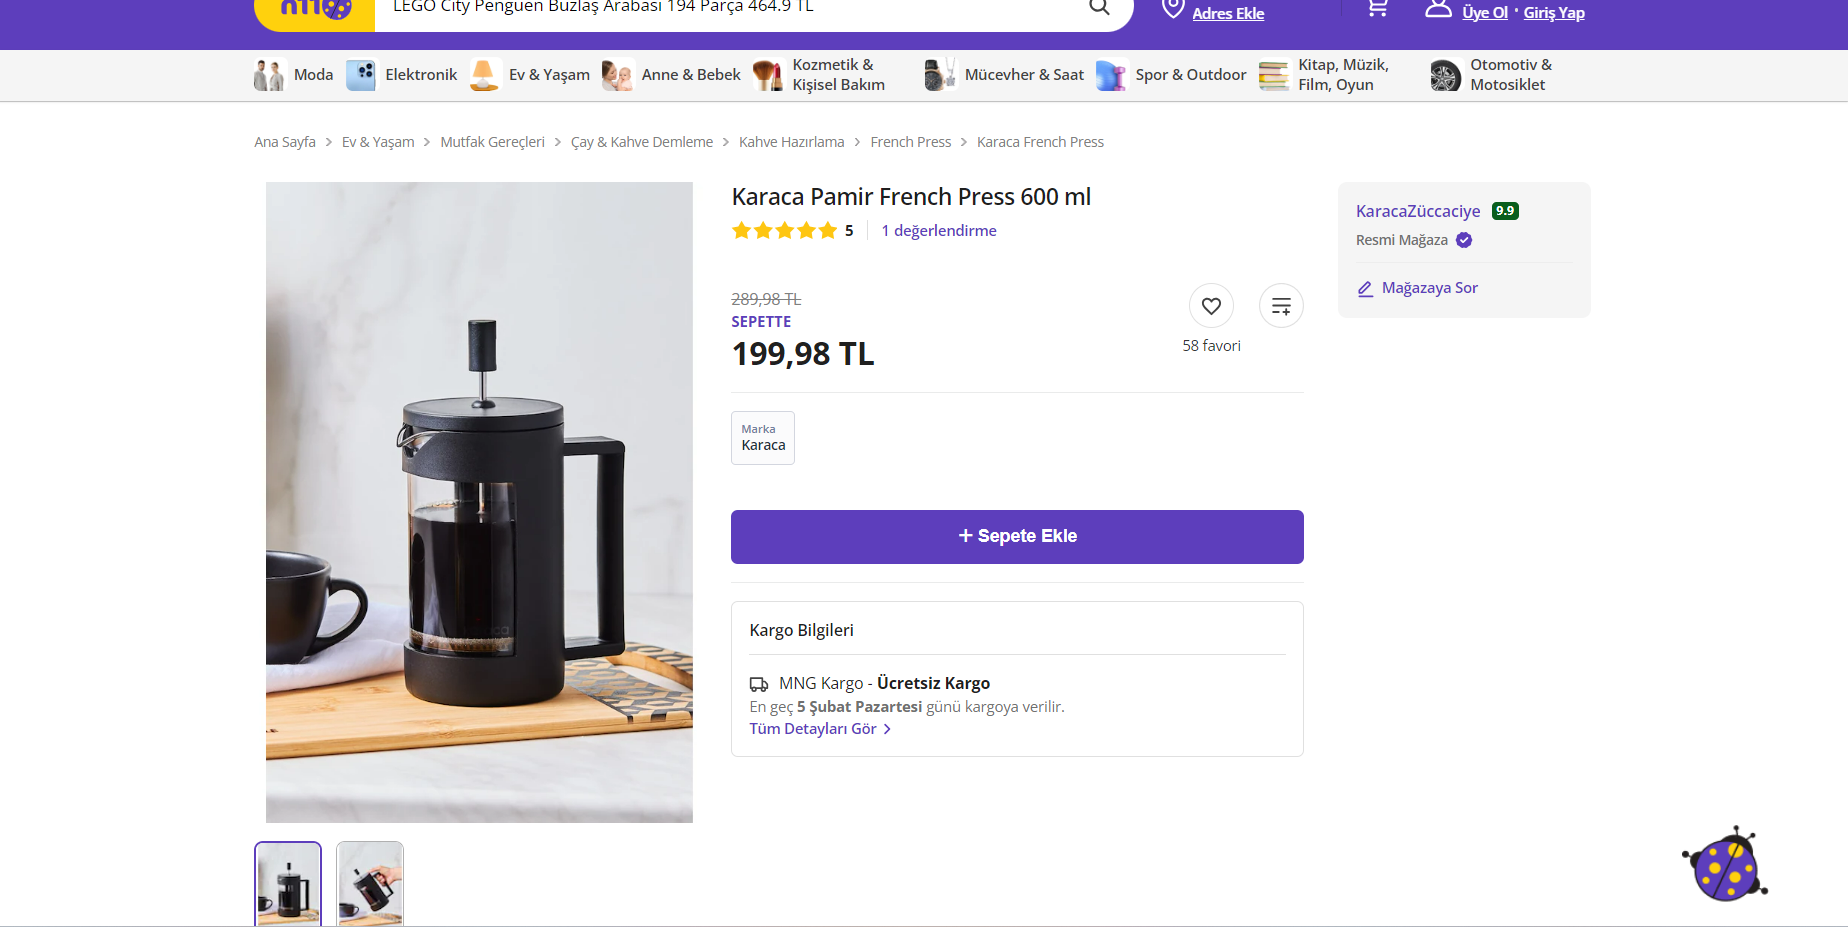Viewport: 1848px width, 927px height.
Task: Click the location pin icon
Action: (1173, 9)
